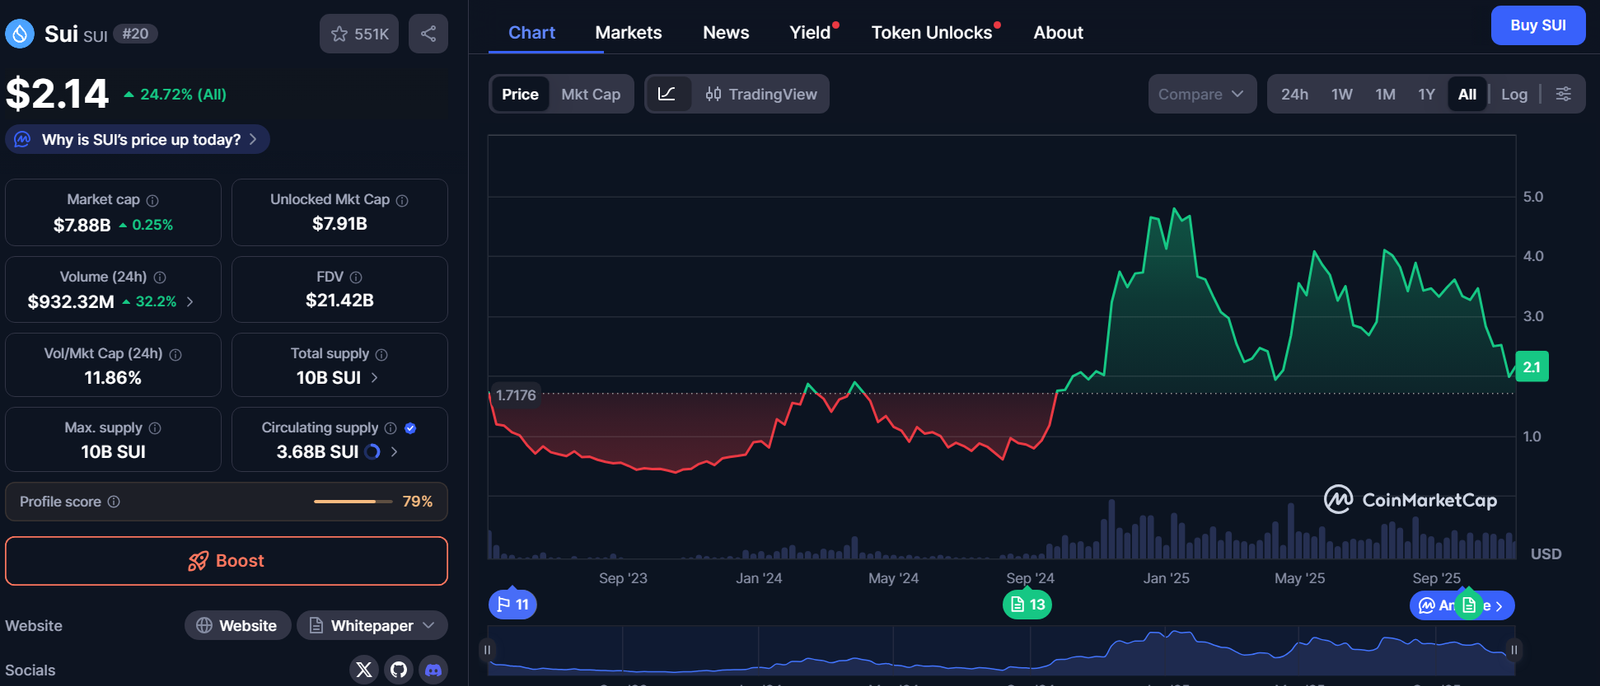
Task: Open the X (Twitter) social link
Action: point(364,670)
